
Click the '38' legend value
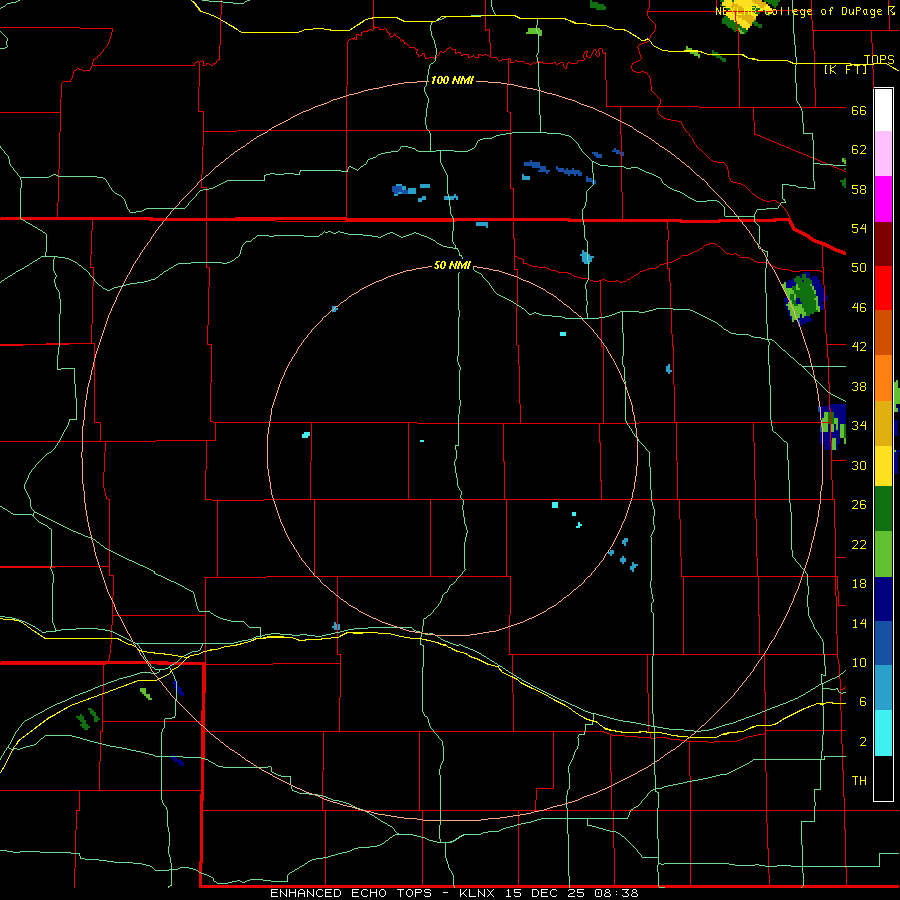(859, 387)
